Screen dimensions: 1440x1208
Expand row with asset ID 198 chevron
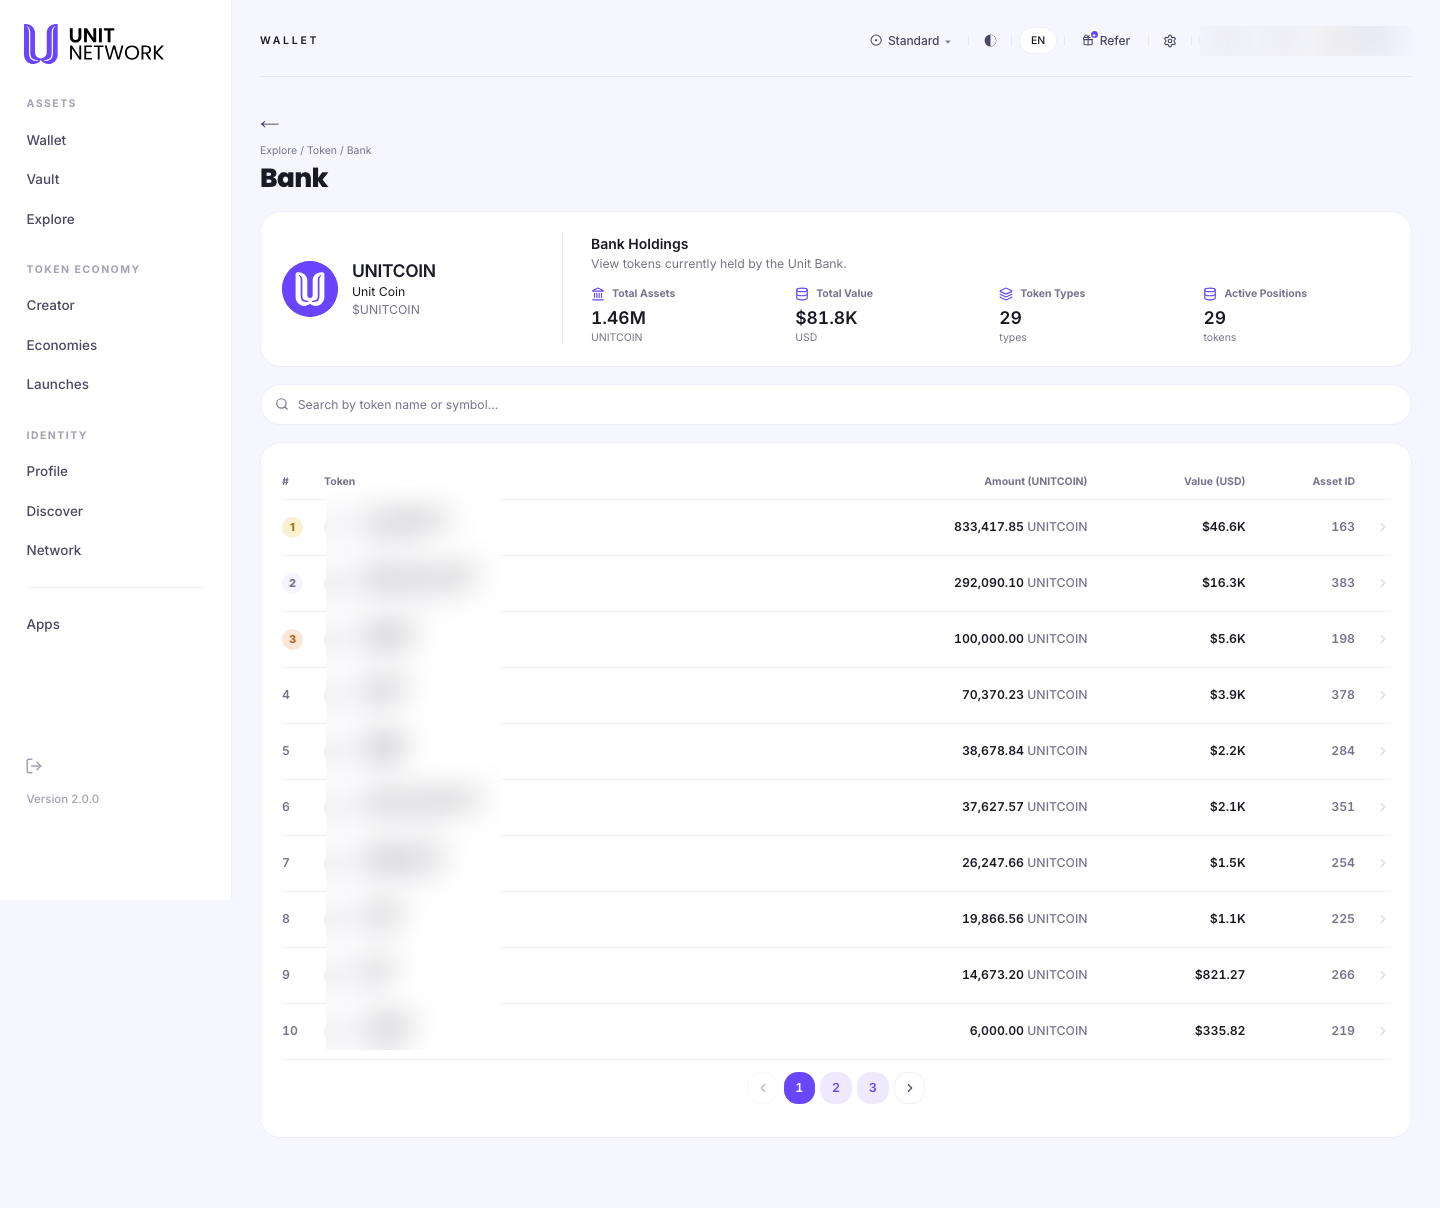[1383, 639]
